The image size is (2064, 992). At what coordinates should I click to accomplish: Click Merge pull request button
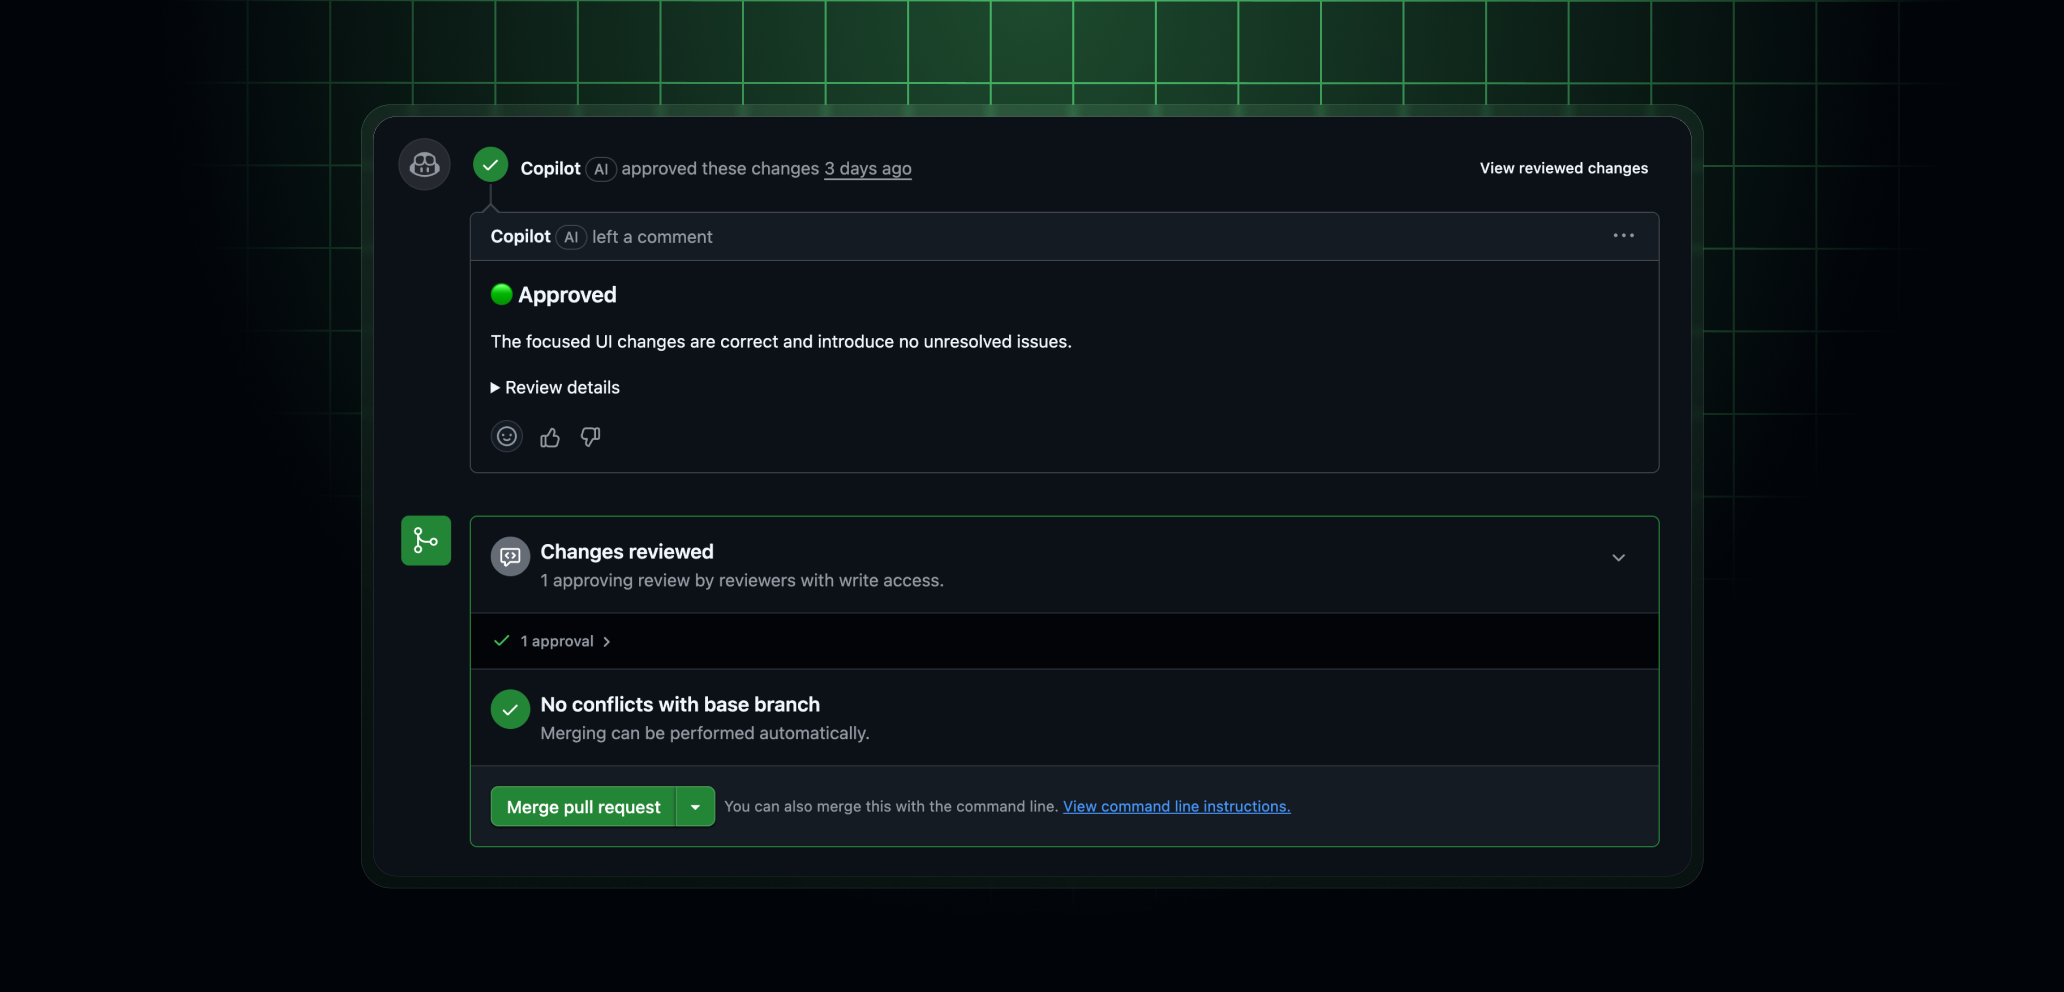(584, 807)
